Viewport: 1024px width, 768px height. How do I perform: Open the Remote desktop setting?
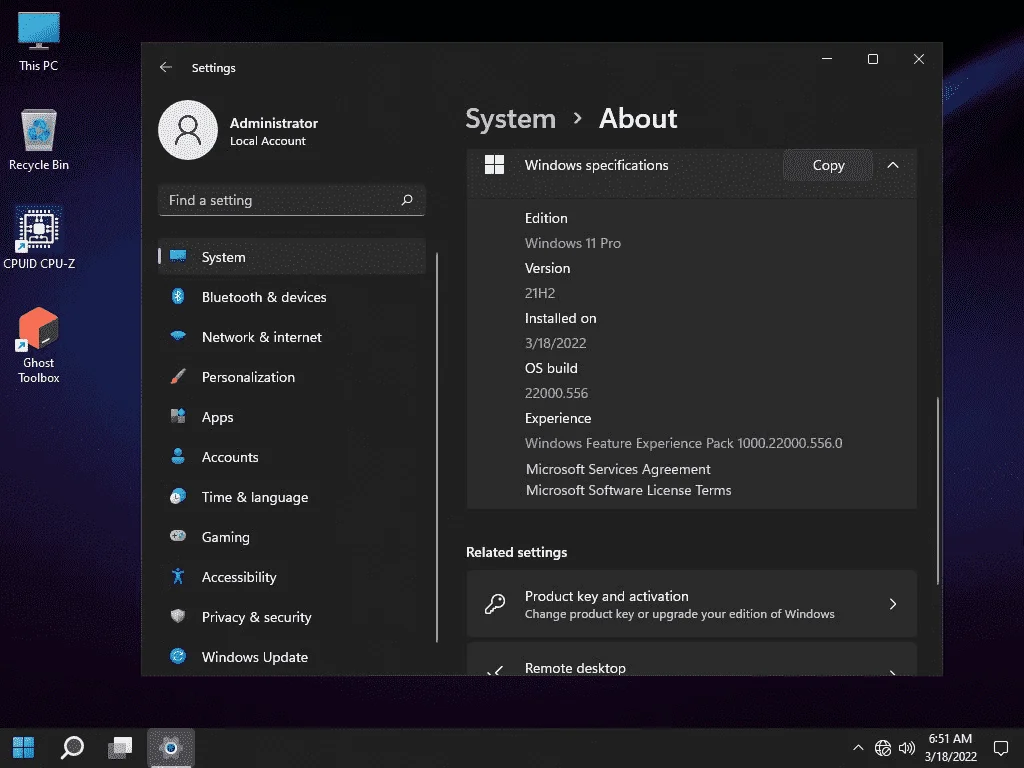(692, 659)
